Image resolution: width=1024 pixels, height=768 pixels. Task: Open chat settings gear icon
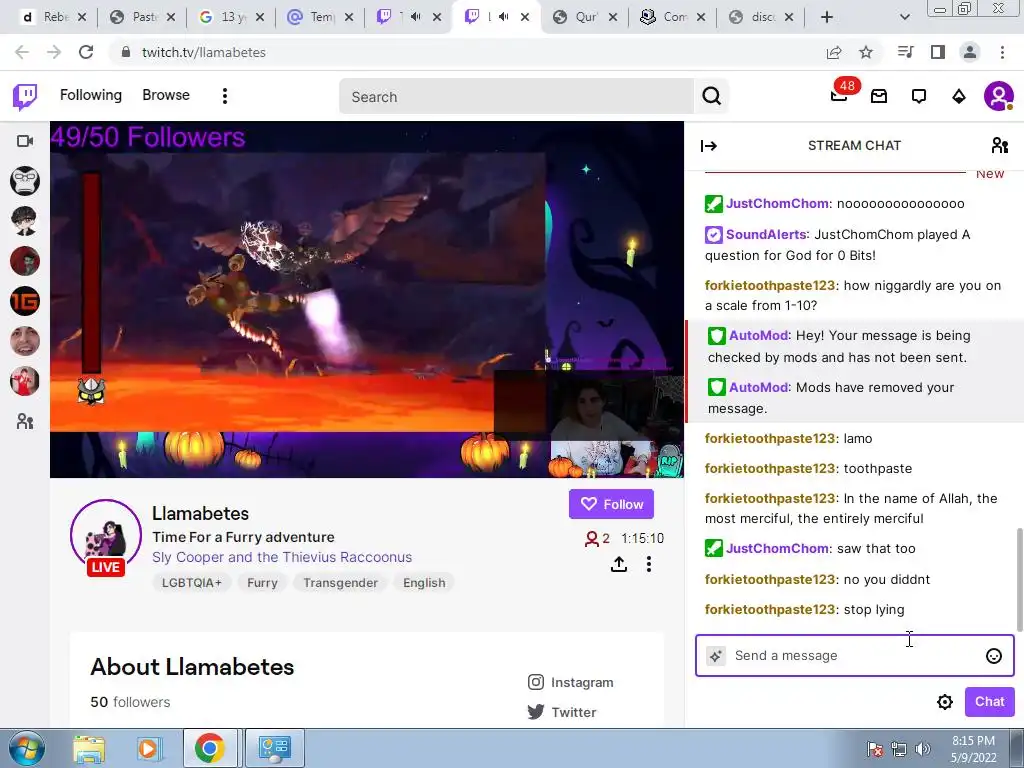click(x=944, y=702)
